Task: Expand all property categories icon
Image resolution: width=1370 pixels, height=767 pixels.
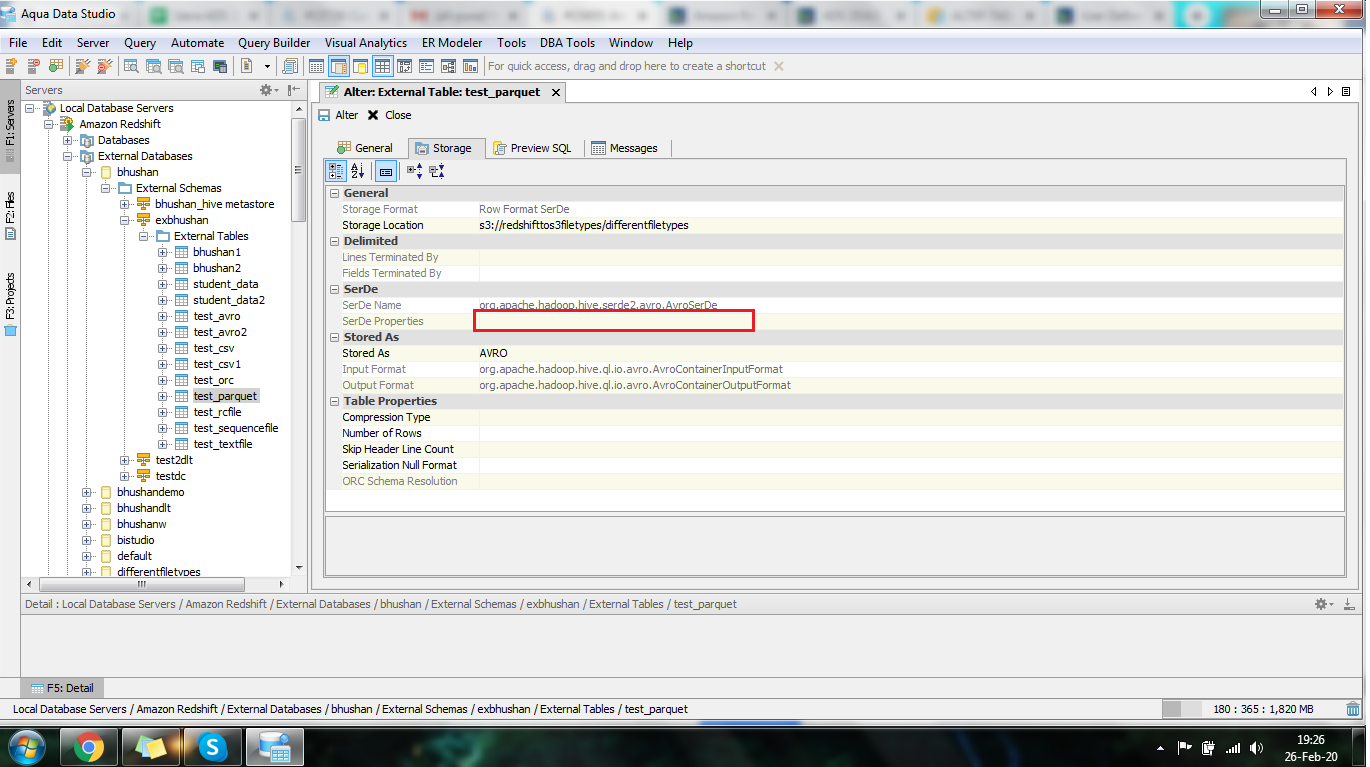Action: tap(414, 171)
